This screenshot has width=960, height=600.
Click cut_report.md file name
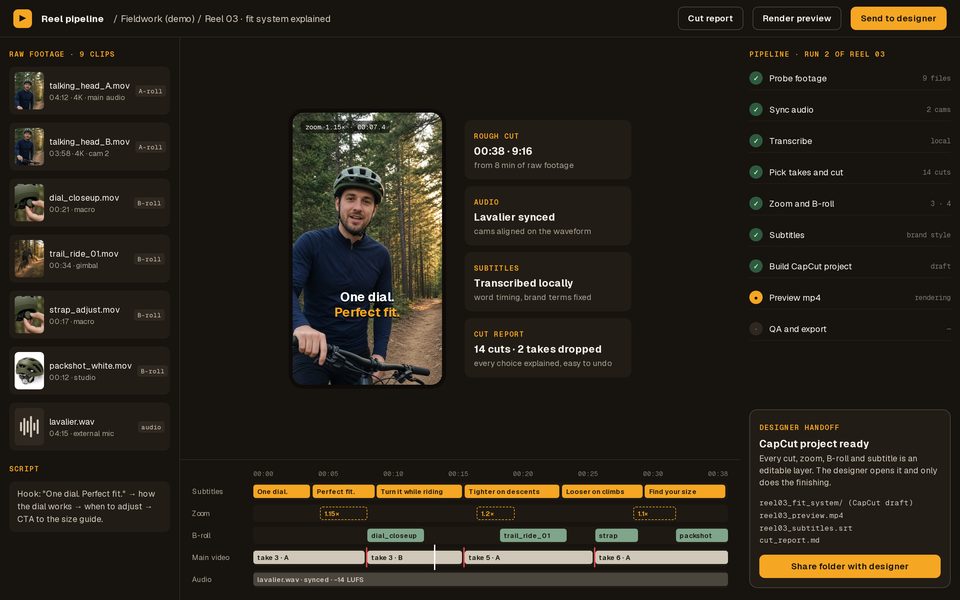790,540
